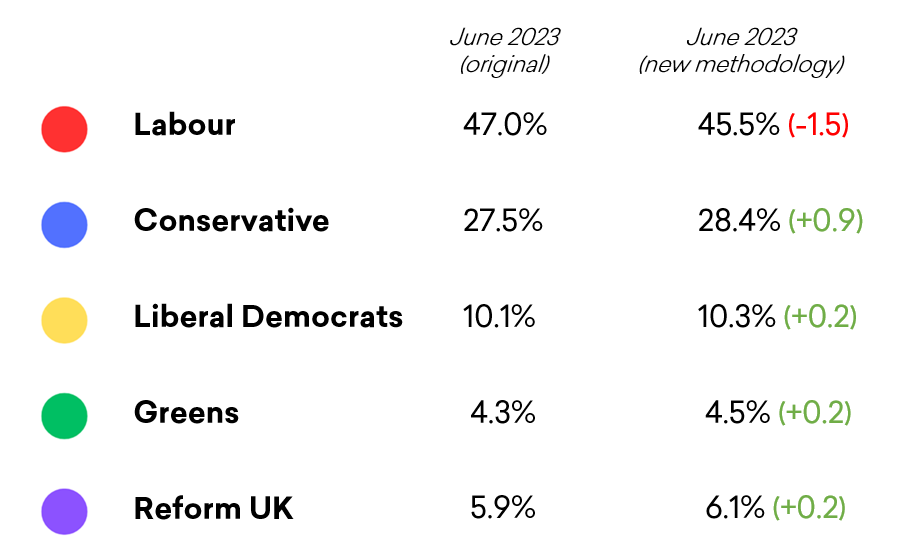Select the green (+0.9) change figure
Image resolution: width=902 pixels, height=560 pixels.
point(825,221)
